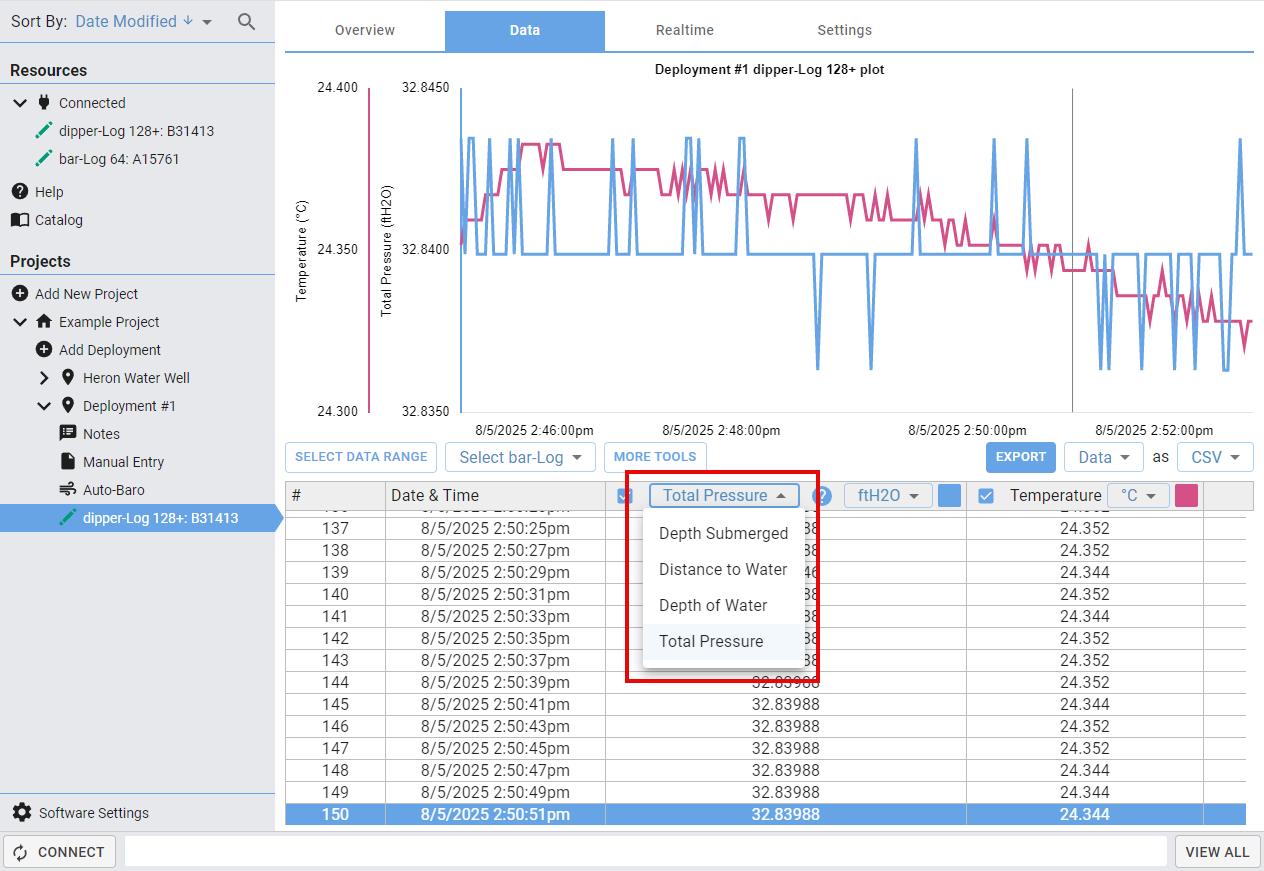
Task: Click the # column header
Action: point(335,495)
